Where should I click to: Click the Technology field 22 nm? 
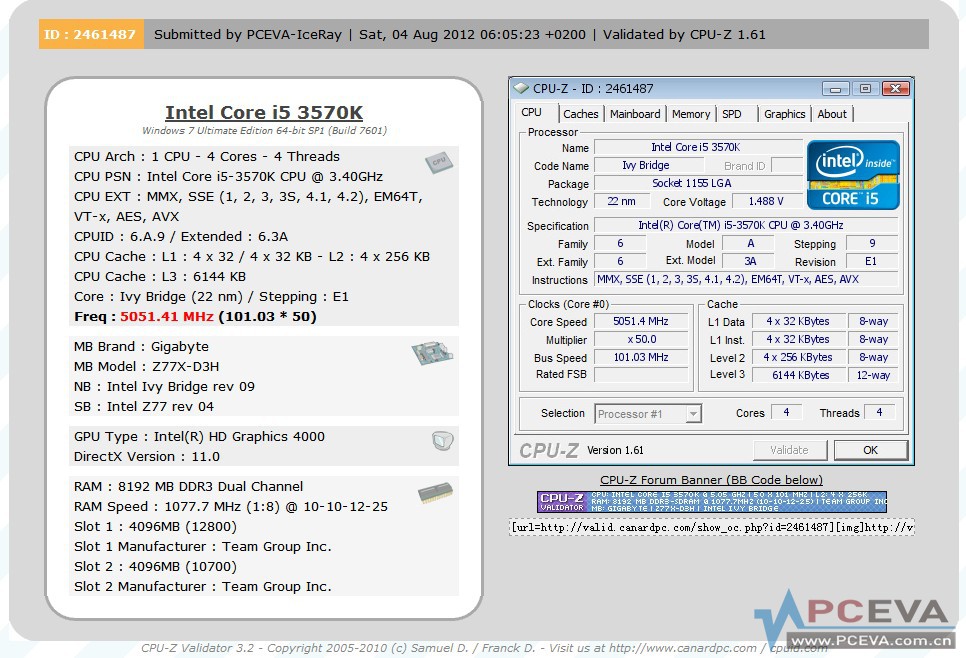[622, 201]
